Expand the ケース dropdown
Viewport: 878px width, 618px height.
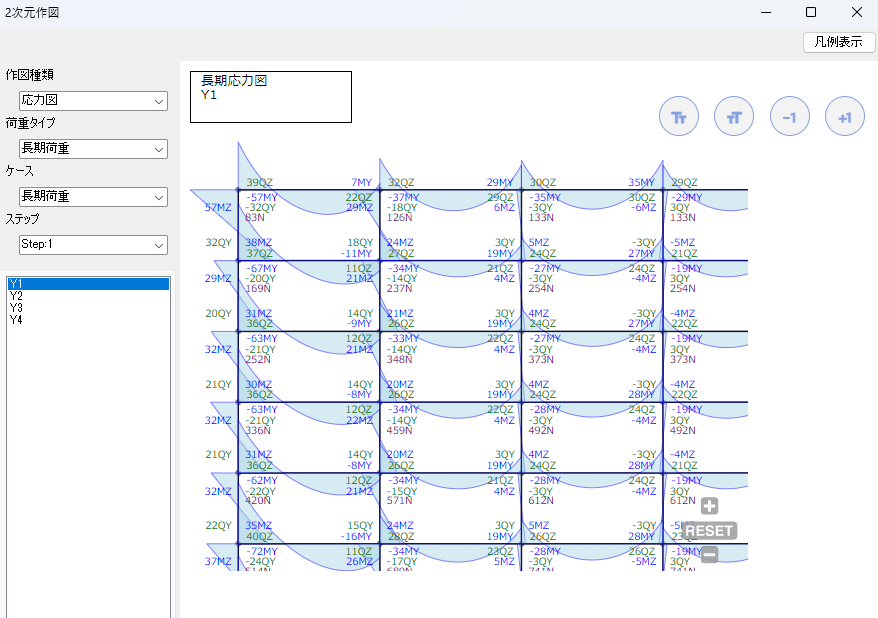click(x=94, y=196)
